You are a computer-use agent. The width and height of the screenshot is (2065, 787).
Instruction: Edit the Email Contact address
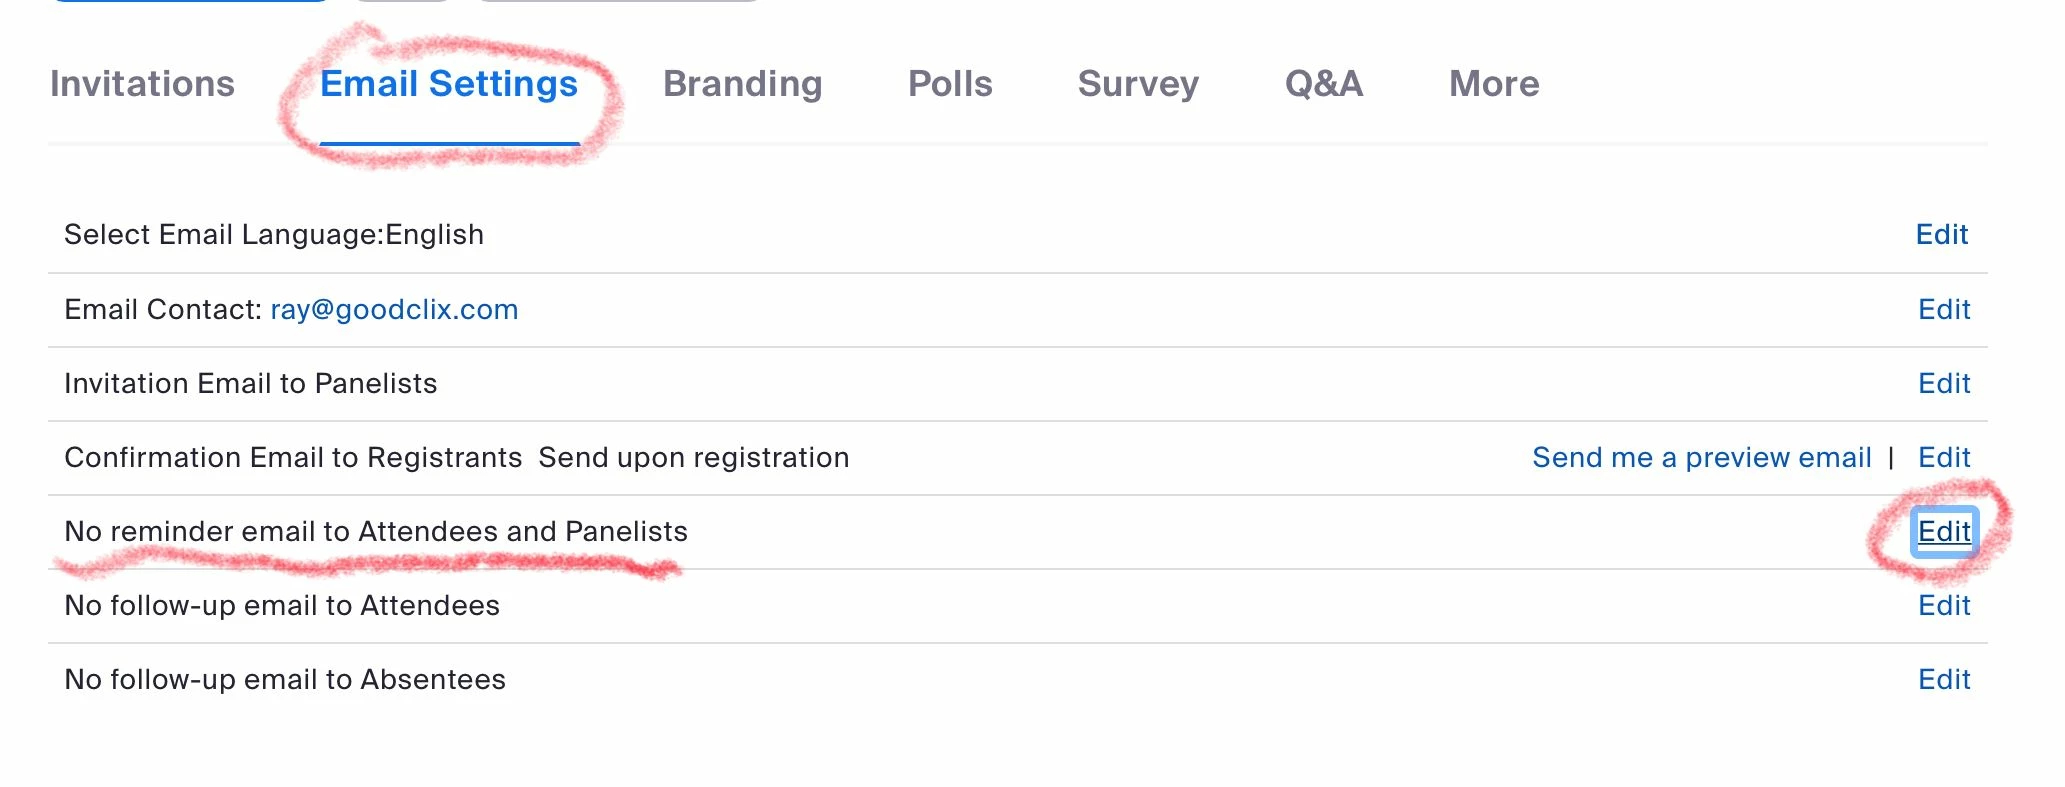tap(1944, 309)
